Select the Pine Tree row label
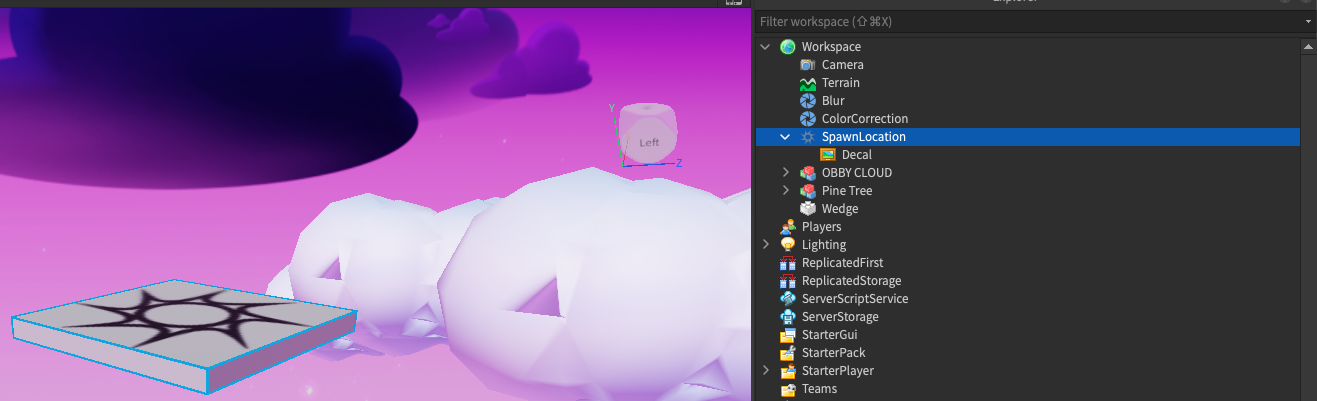The image size is (1317, 401). pos(847,191)
